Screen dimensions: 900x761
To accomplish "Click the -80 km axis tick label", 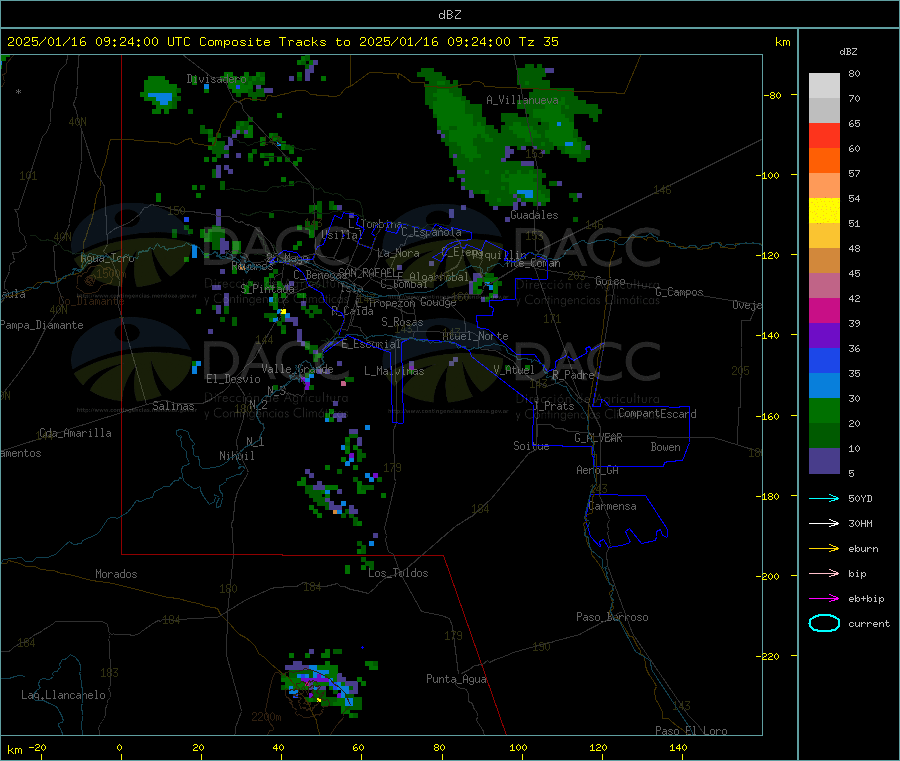I will click(x=773, y=95).
